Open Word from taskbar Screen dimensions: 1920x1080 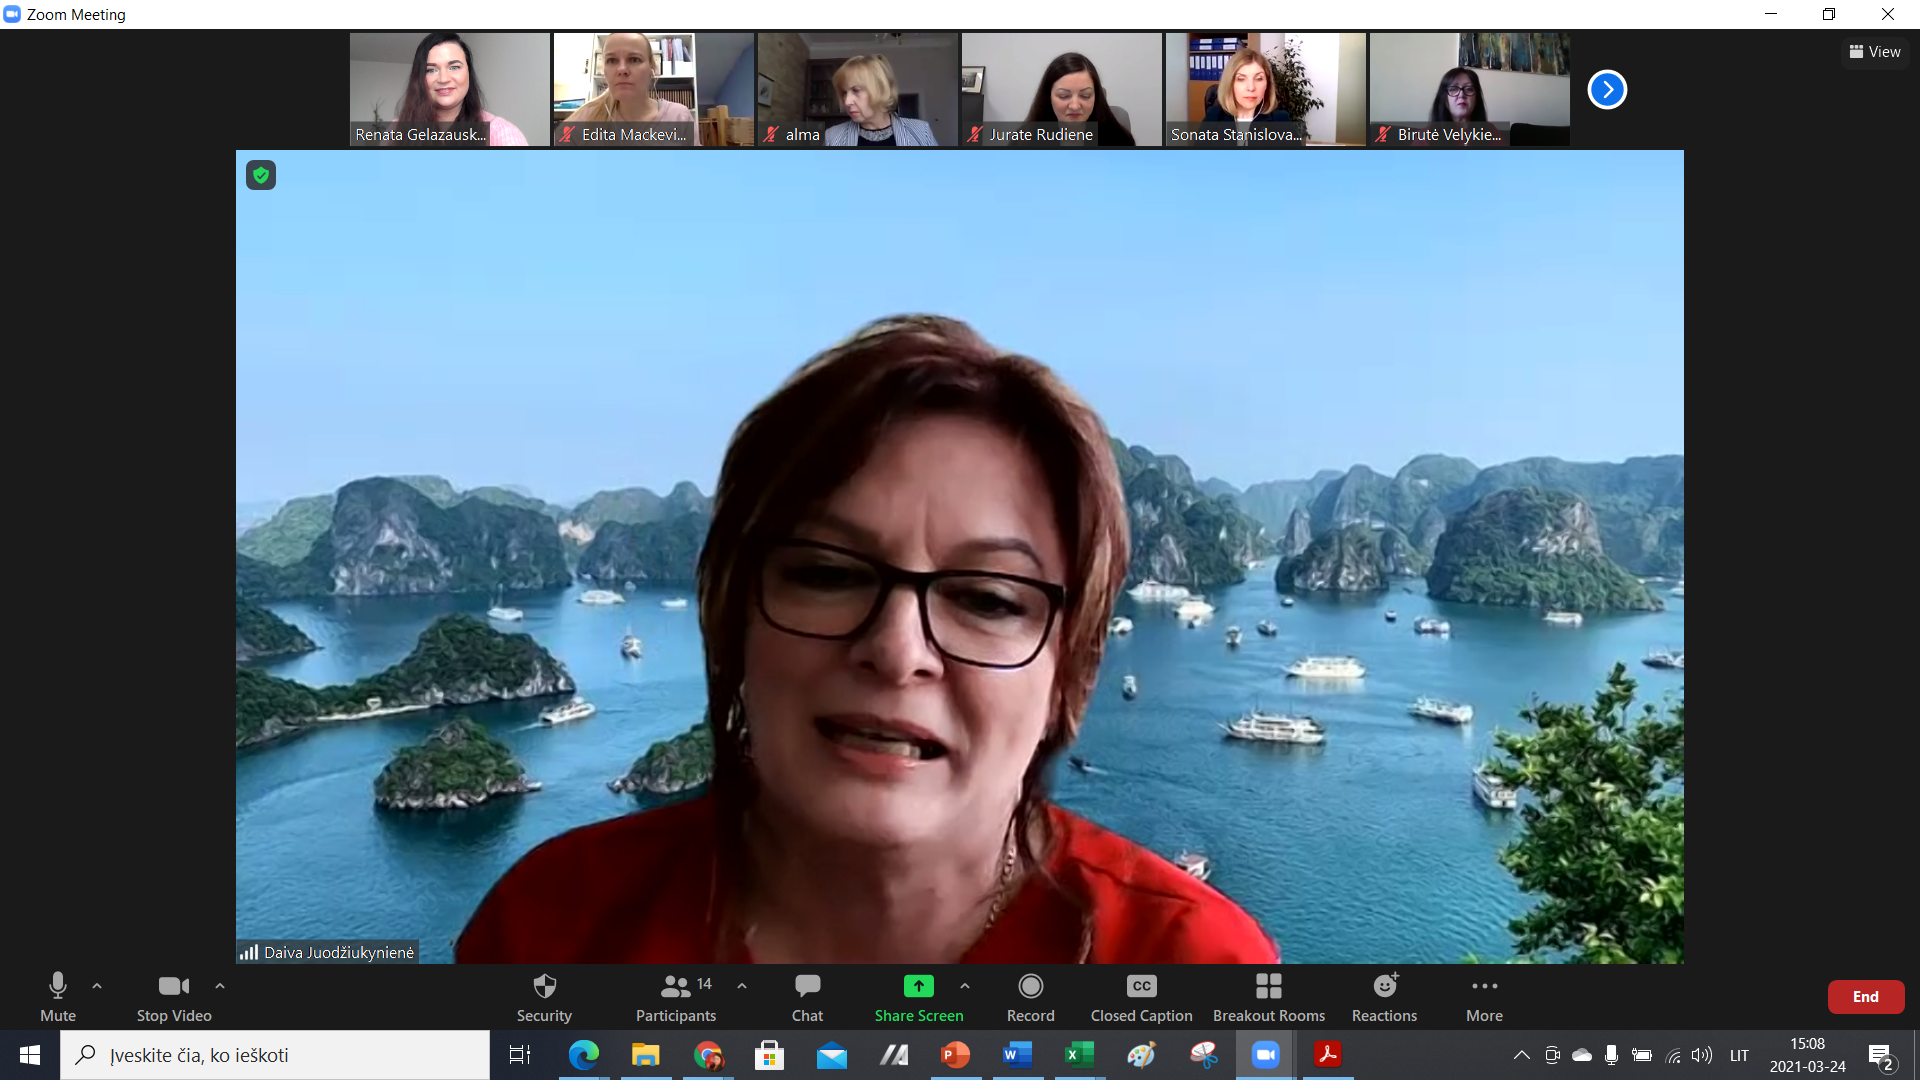[1017, 1055]
